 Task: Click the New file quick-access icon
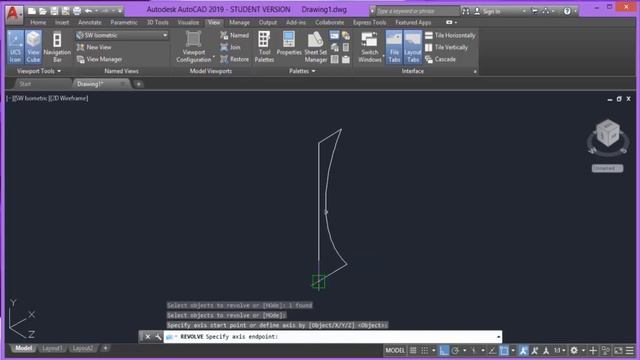coord(32,11)
